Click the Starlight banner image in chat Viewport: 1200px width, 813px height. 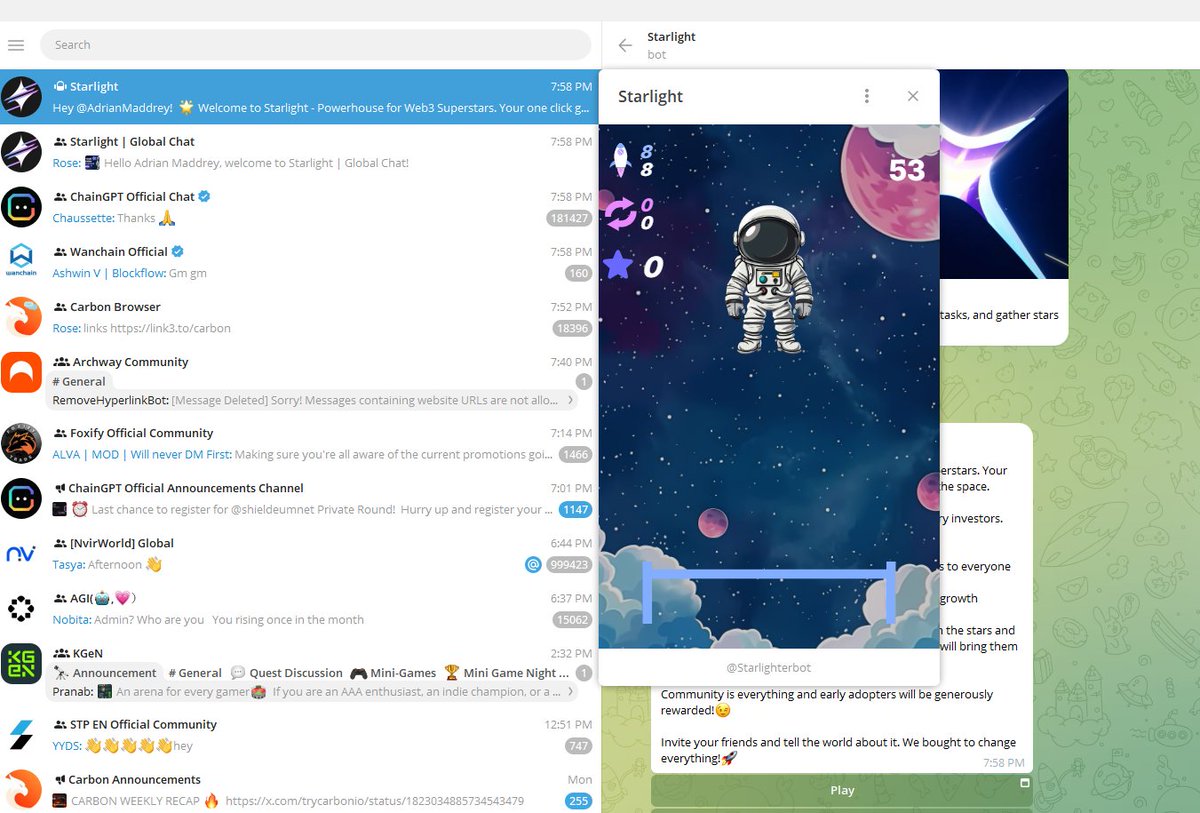pyautogui.click(x=1003, y=174)
